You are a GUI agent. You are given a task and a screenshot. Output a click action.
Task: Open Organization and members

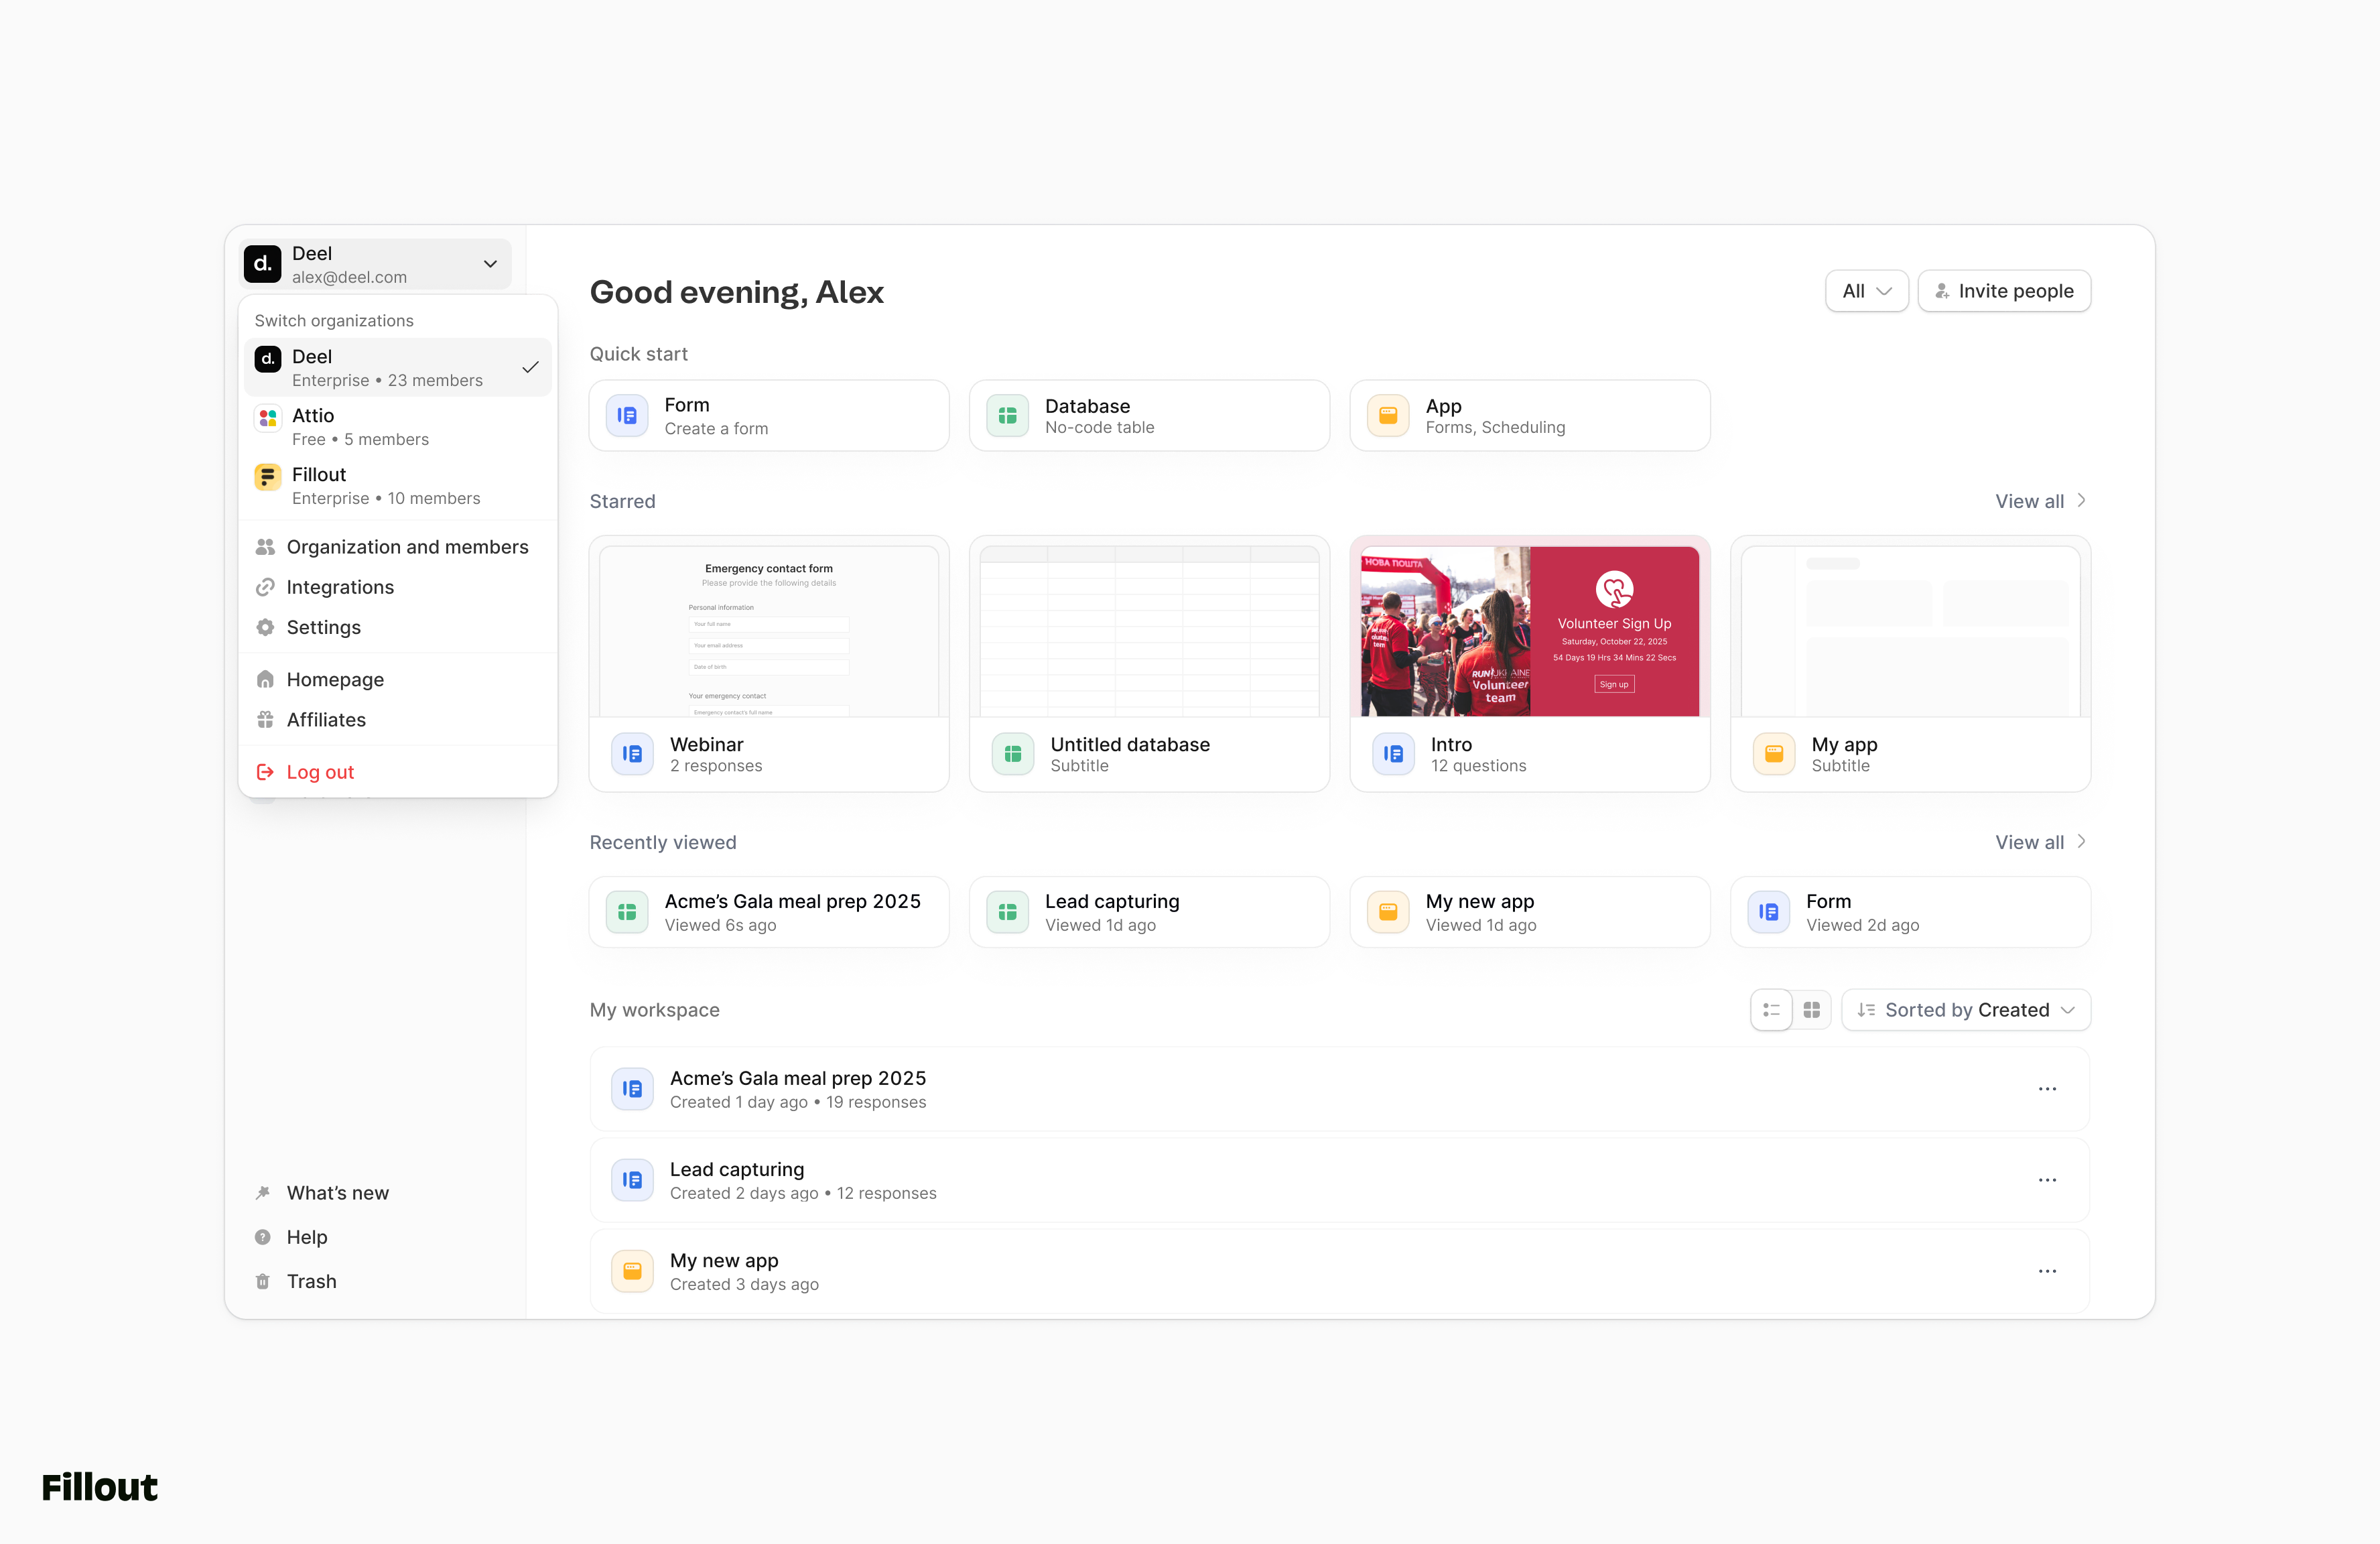point(397,547)
